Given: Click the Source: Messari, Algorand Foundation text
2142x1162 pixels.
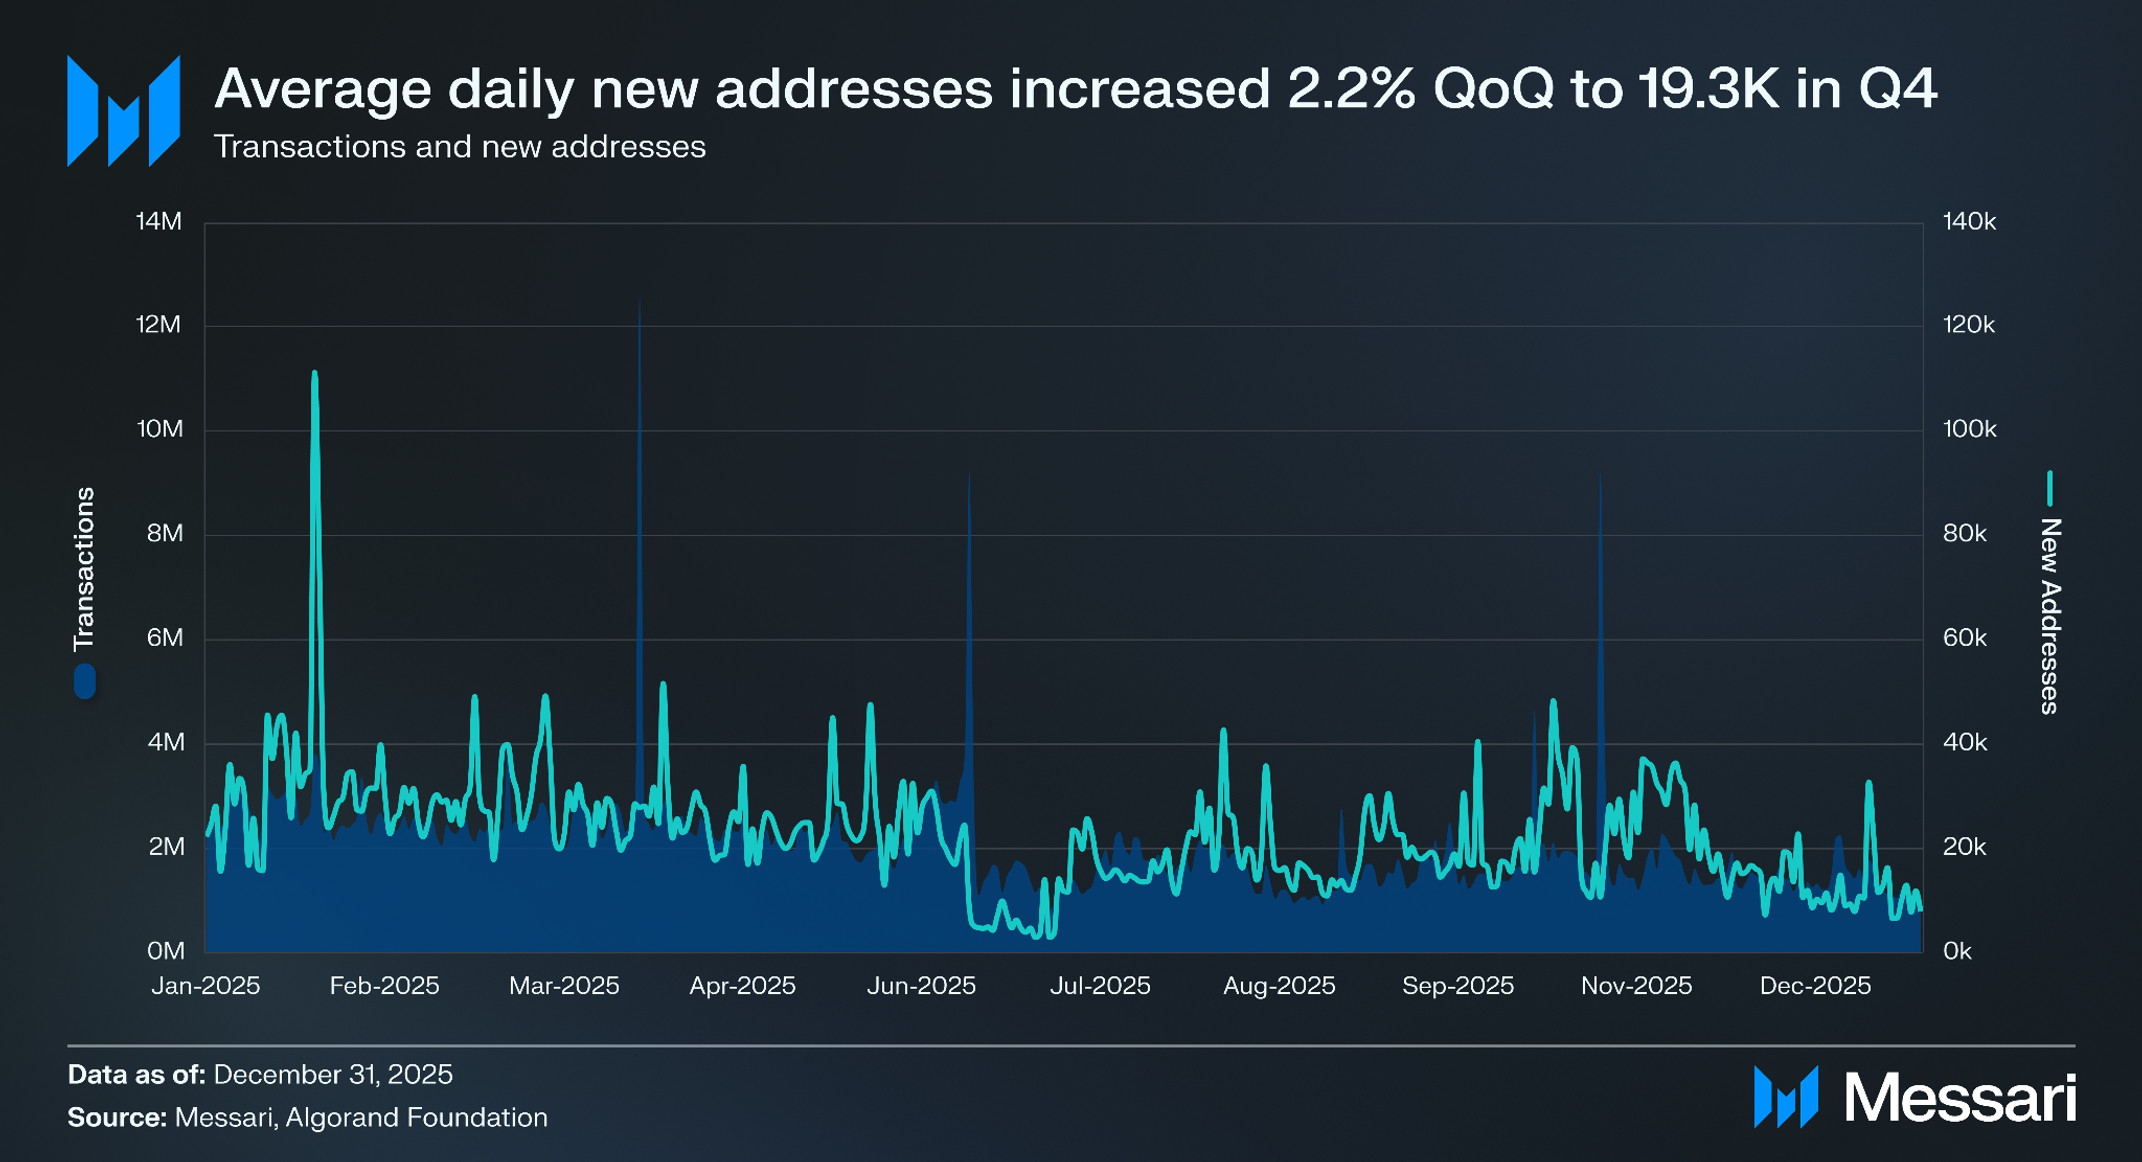Looking at the screenshot, I should pyautogui.click(x=307, y=1117).
